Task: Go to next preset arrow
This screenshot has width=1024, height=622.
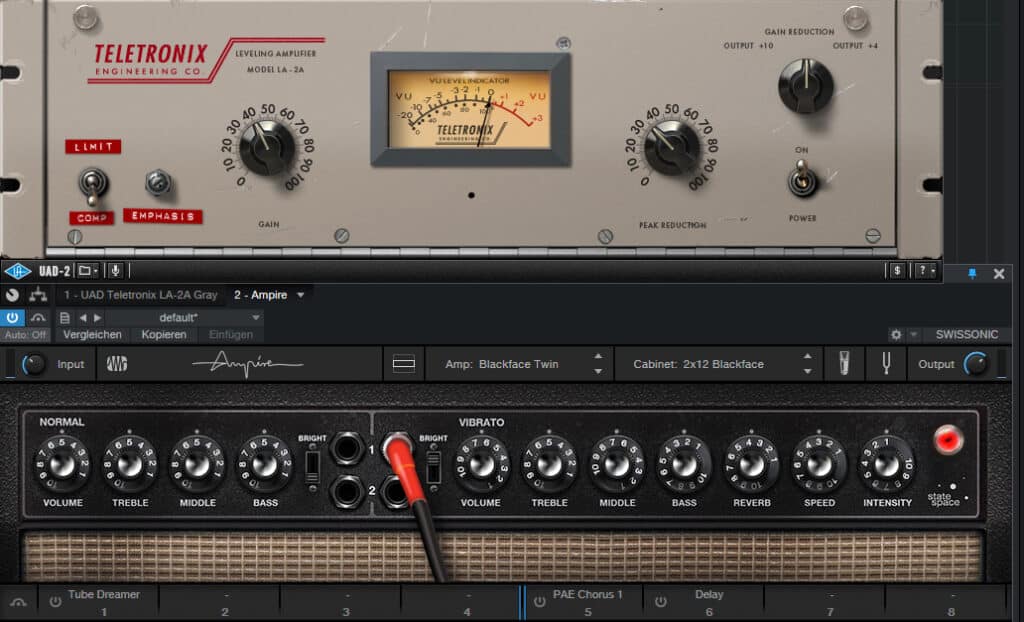Action: click(97, 318)
